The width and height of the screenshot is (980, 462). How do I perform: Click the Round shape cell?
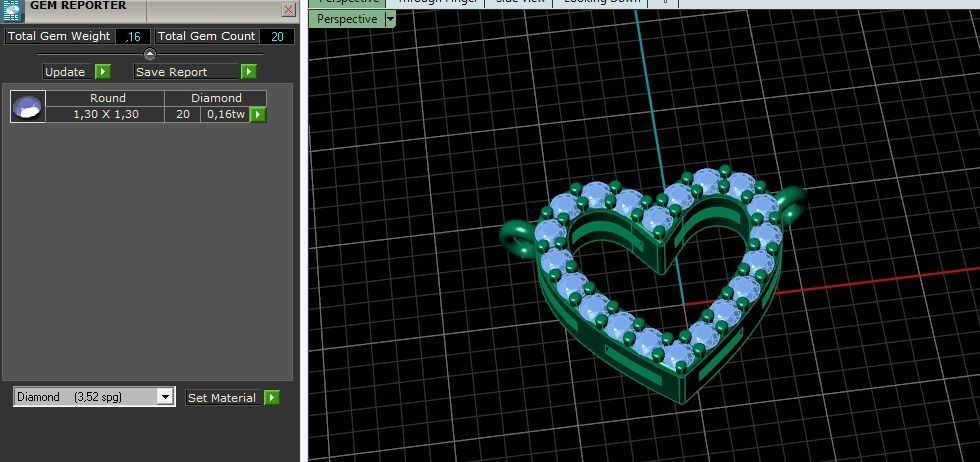pos(105,98)
